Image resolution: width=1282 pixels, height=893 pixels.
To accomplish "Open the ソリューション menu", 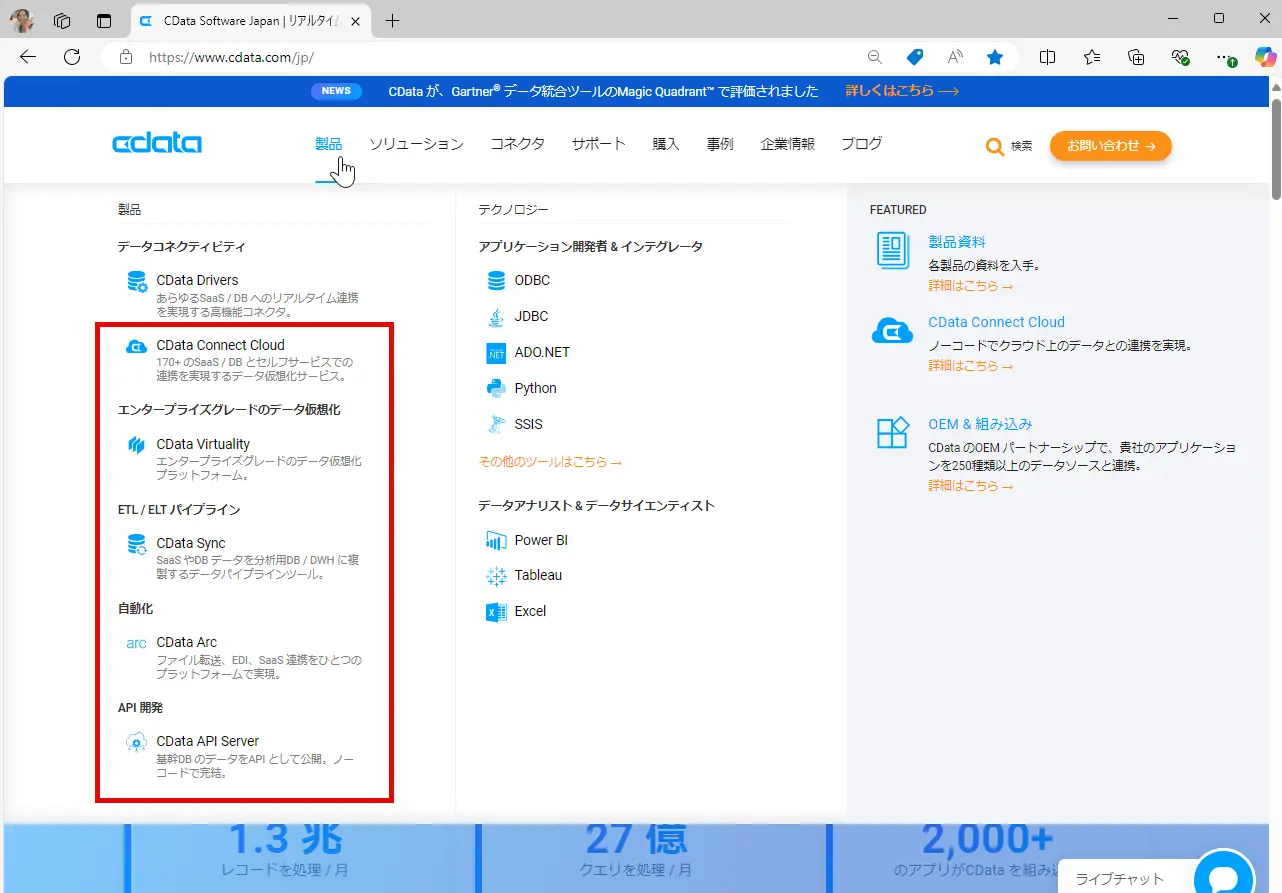I will tap(416, 144).
